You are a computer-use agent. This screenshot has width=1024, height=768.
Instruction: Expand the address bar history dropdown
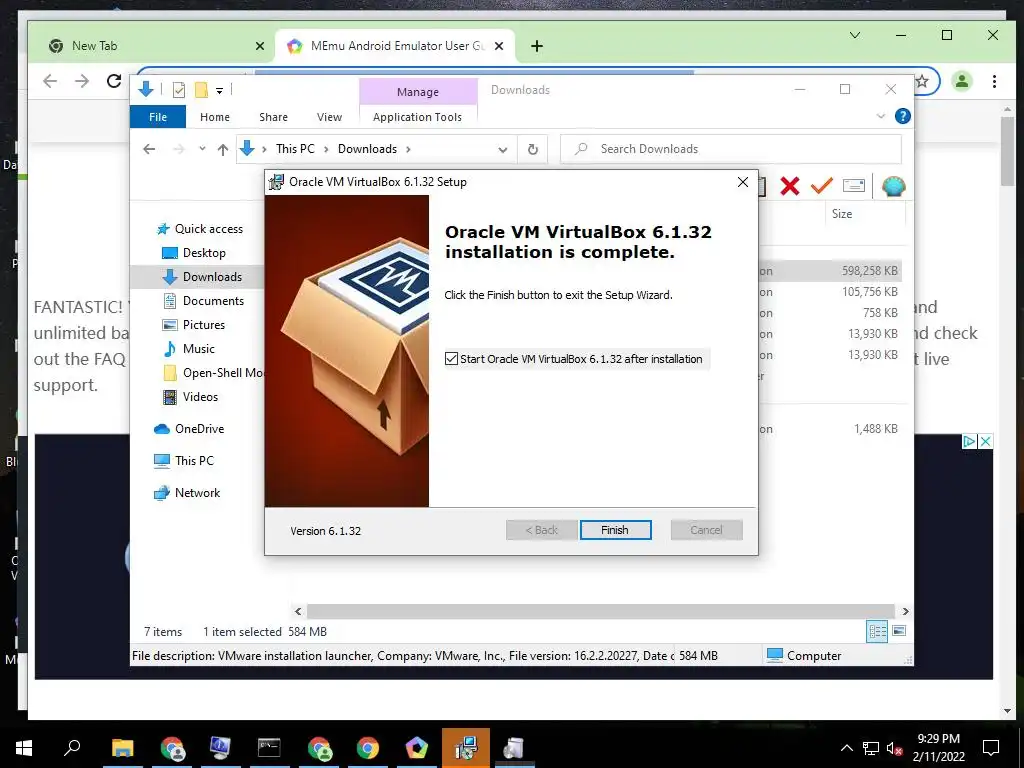(x=502, y=150)
